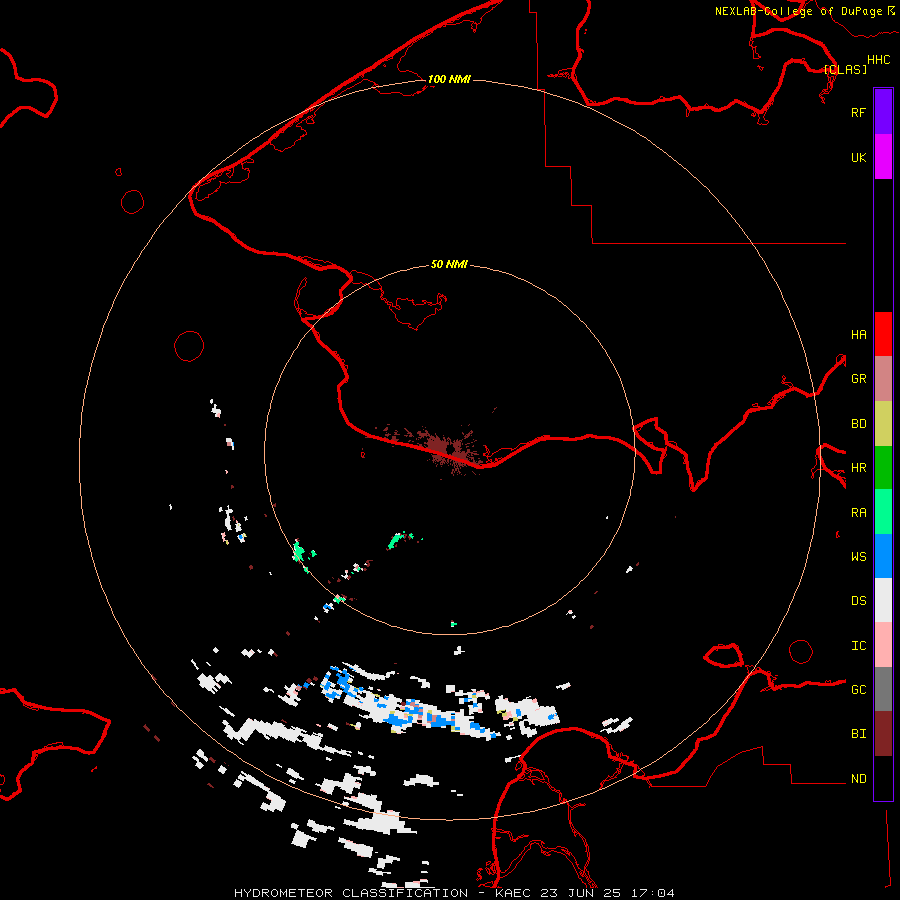Click the IC pink legend swatch
This screenshot has height=900, width=900.
pyautogui.click(x=883, y=645)
